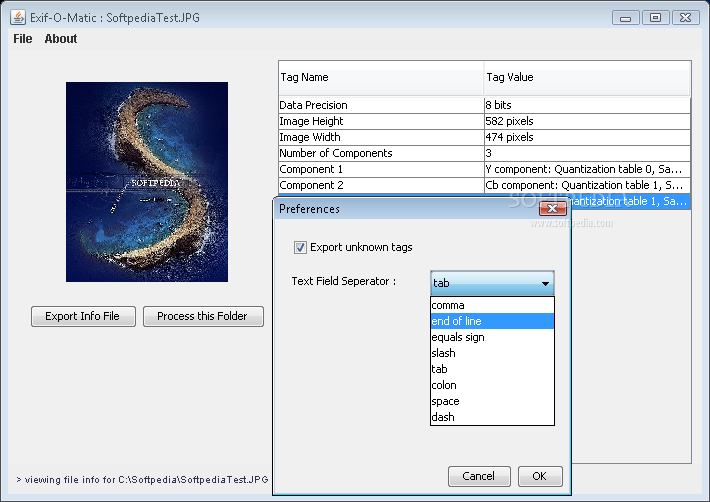This screenshot has height=502, width=710.
Task: Choose slash separator option
Action: [x=492, y=353]
